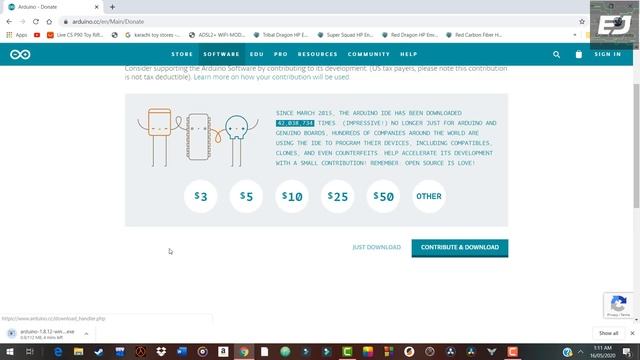Viewport: 640px width, 360px height.
Task: Open the karachi toy stores bookmark
Action: (x=153, y=35)
